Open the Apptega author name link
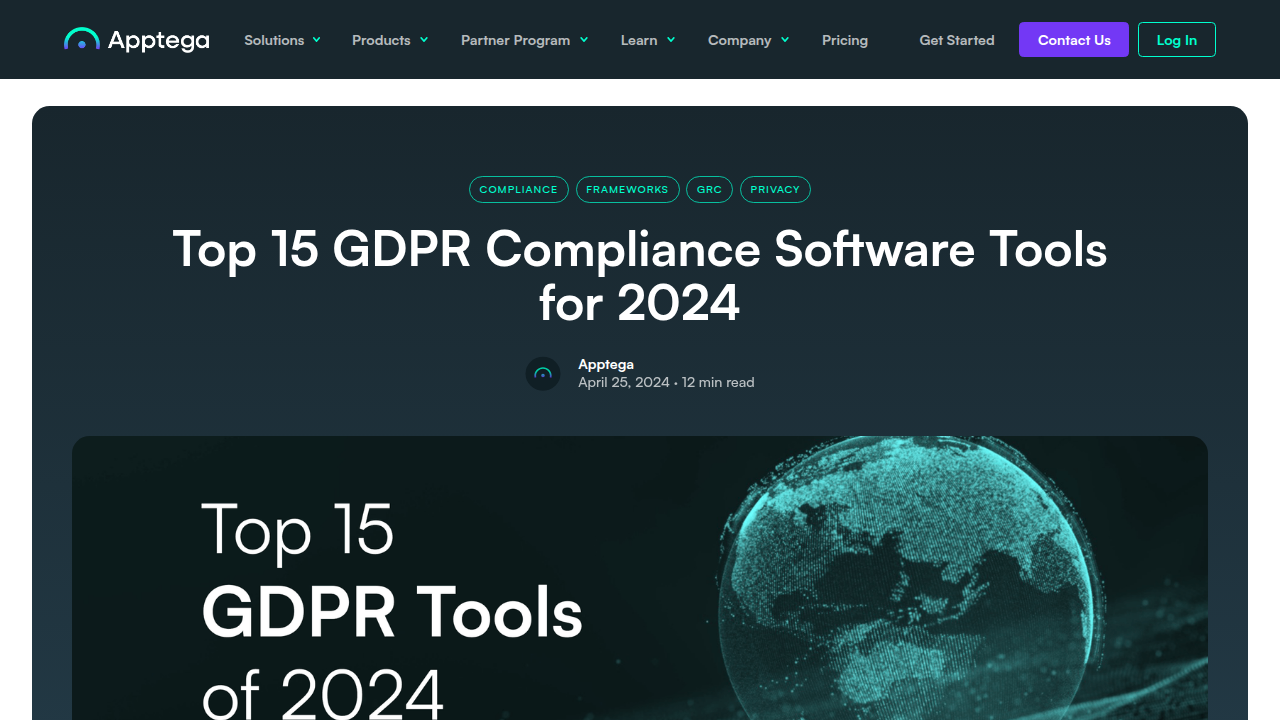The width and height of the screenshot is (1280, 720). (x=606, y=364)
